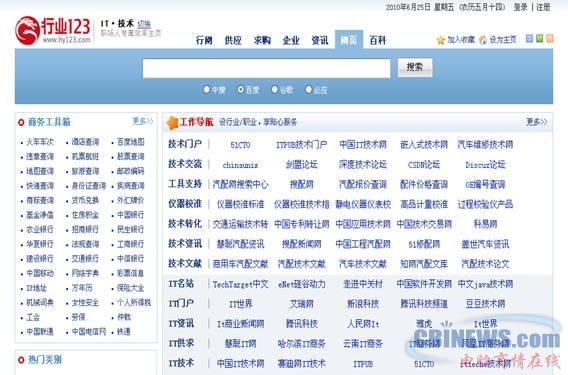The width and height of the screenshot is (568, 375).
Task: Open the 走进中关村 link
Action: point(363,284)
